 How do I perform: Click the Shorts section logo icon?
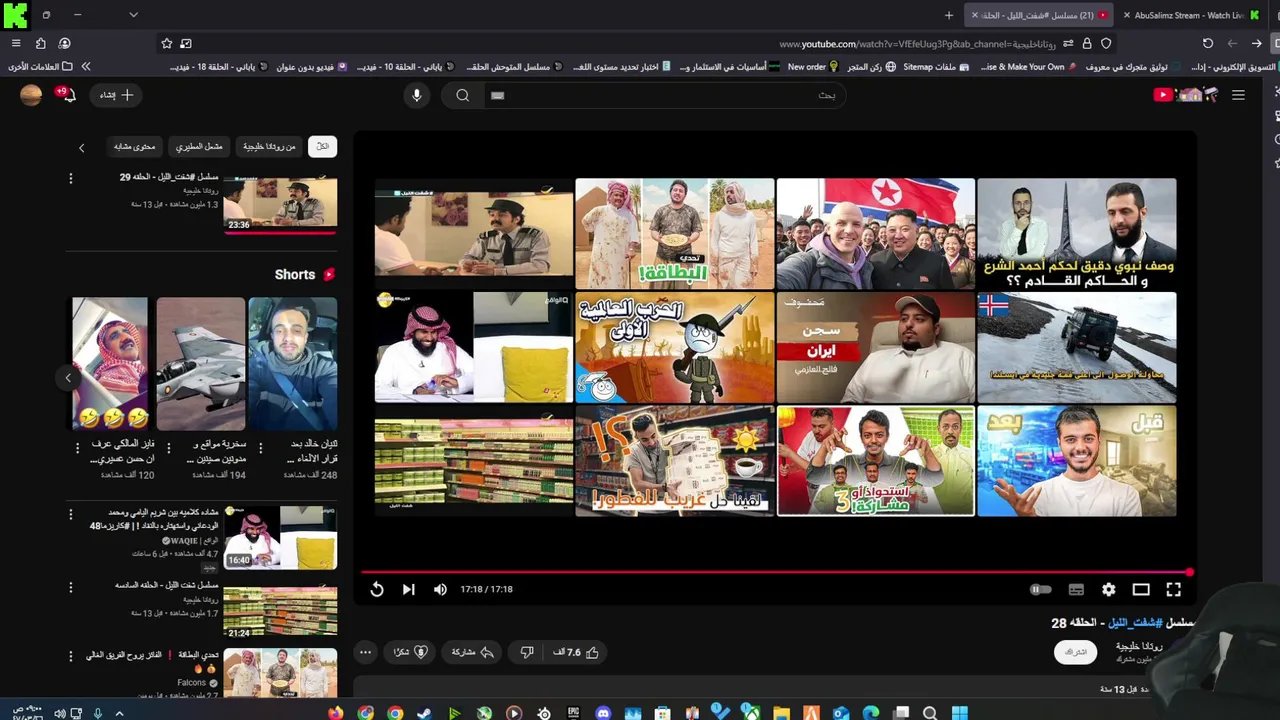pyautogui.click(x=329, y=274)
